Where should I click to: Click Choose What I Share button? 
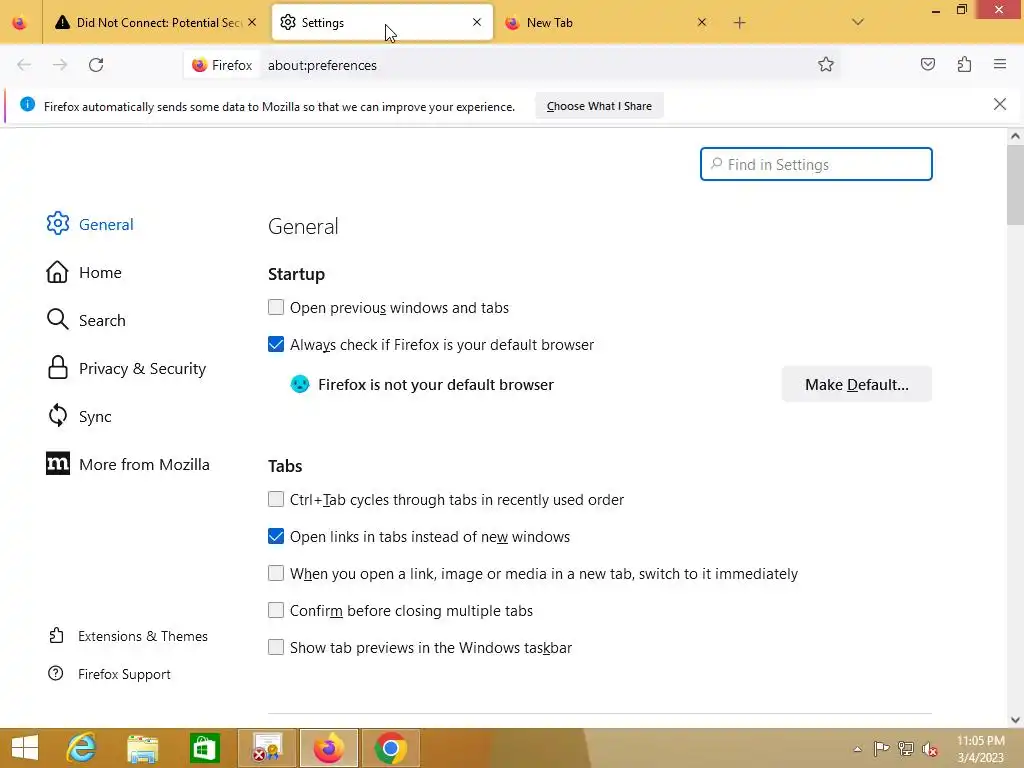tap(599, 106)
